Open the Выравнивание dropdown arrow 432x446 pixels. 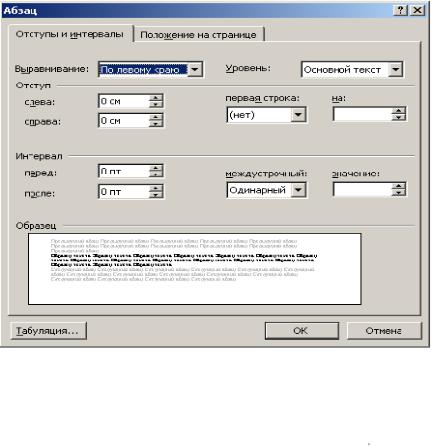click(195, 70)
